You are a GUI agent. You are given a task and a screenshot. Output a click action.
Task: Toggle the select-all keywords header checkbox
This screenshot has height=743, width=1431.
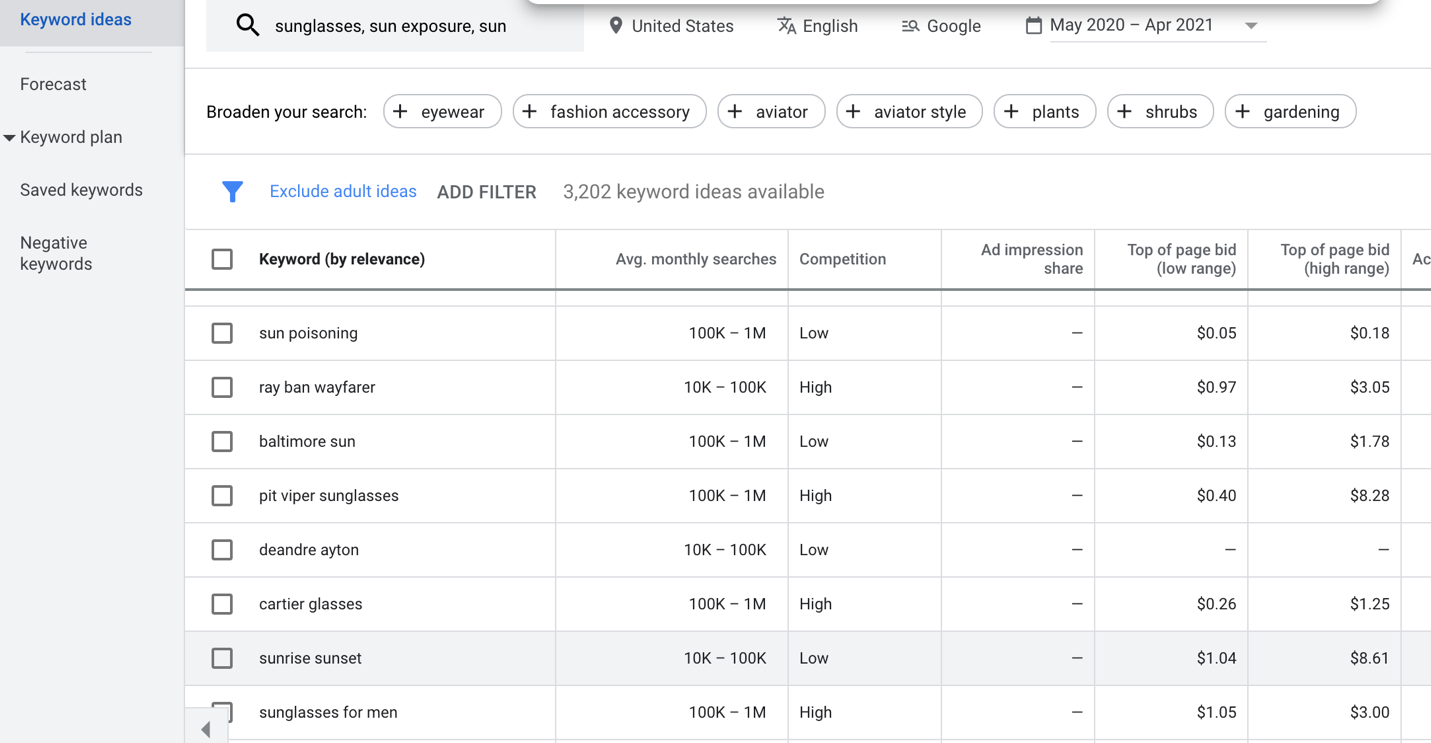[222, 259]
